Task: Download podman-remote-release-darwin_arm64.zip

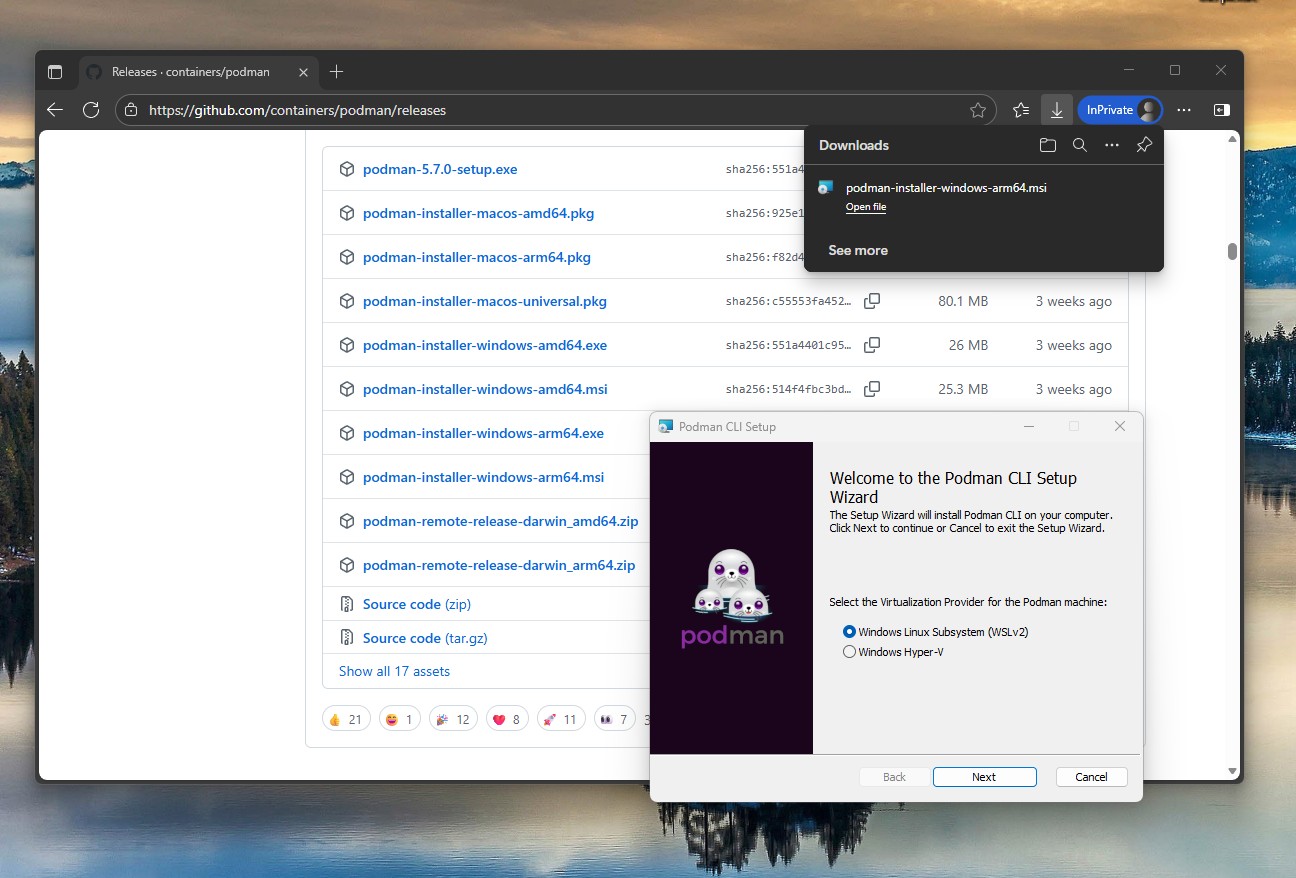Action: tap(499, 565)
